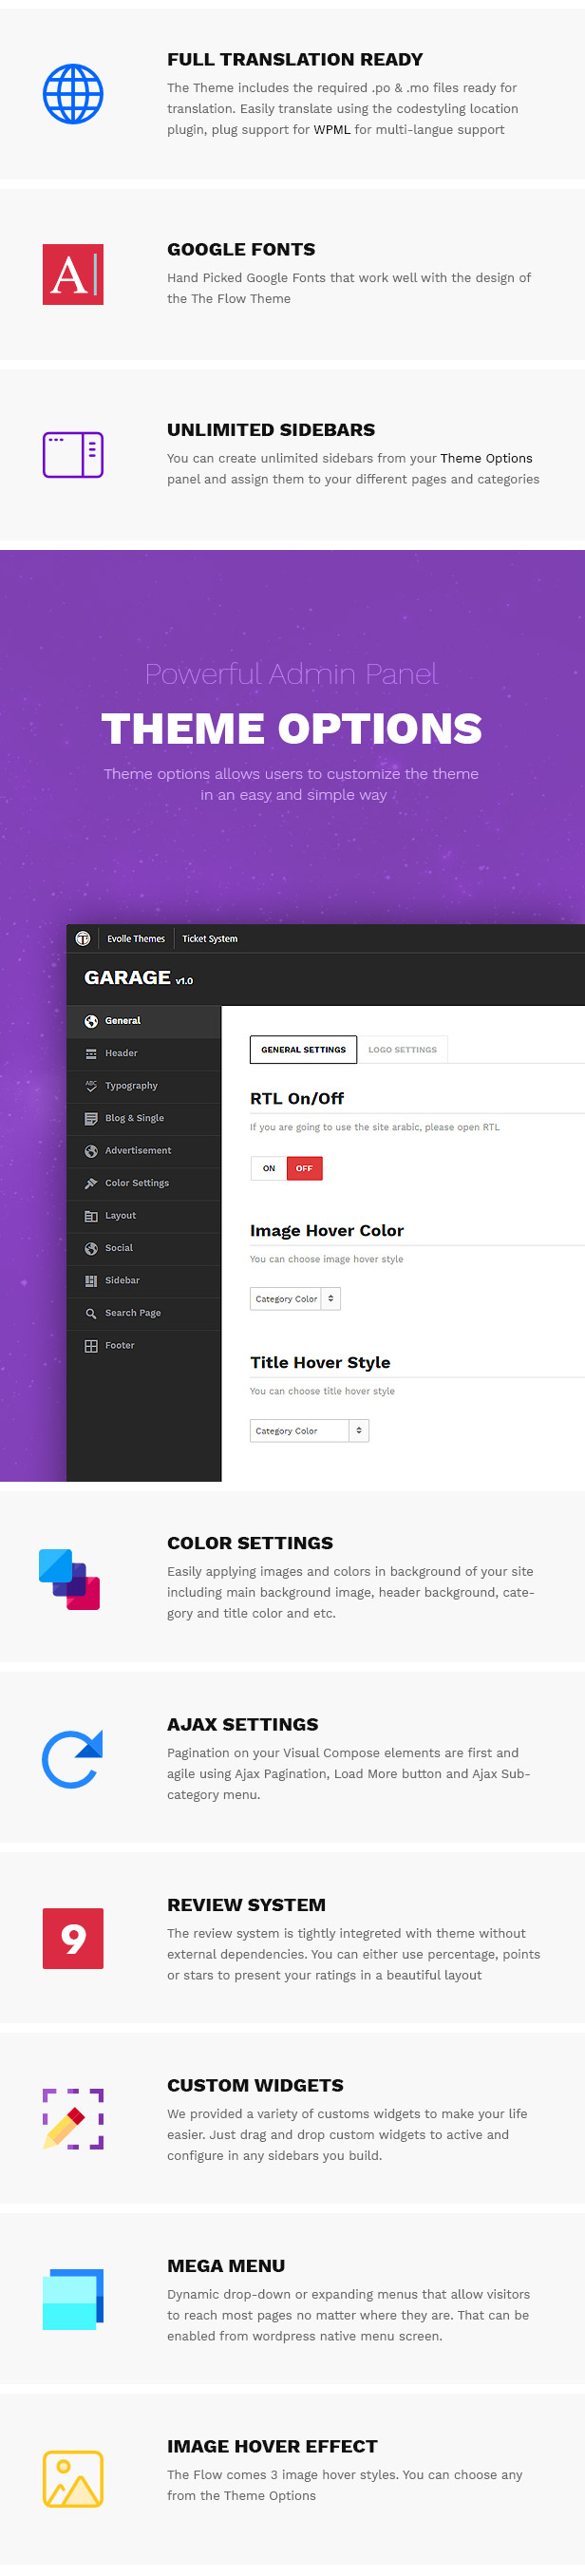The height and width of the screenshot is (2576, 585).
Task: Select the General Settings tab
Action: 303,1049
